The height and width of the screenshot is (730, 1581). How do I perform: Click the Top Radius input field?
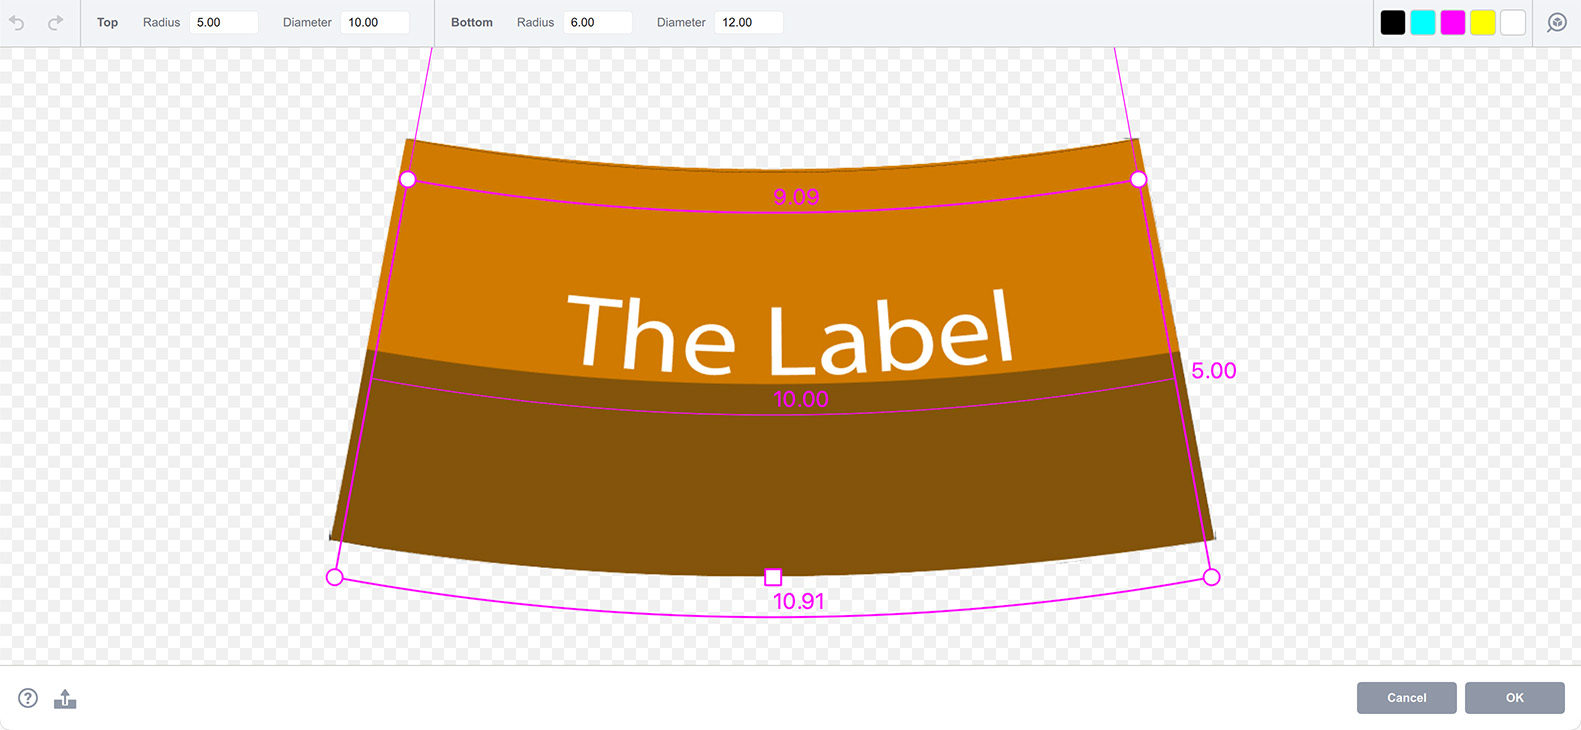point(224,22)
